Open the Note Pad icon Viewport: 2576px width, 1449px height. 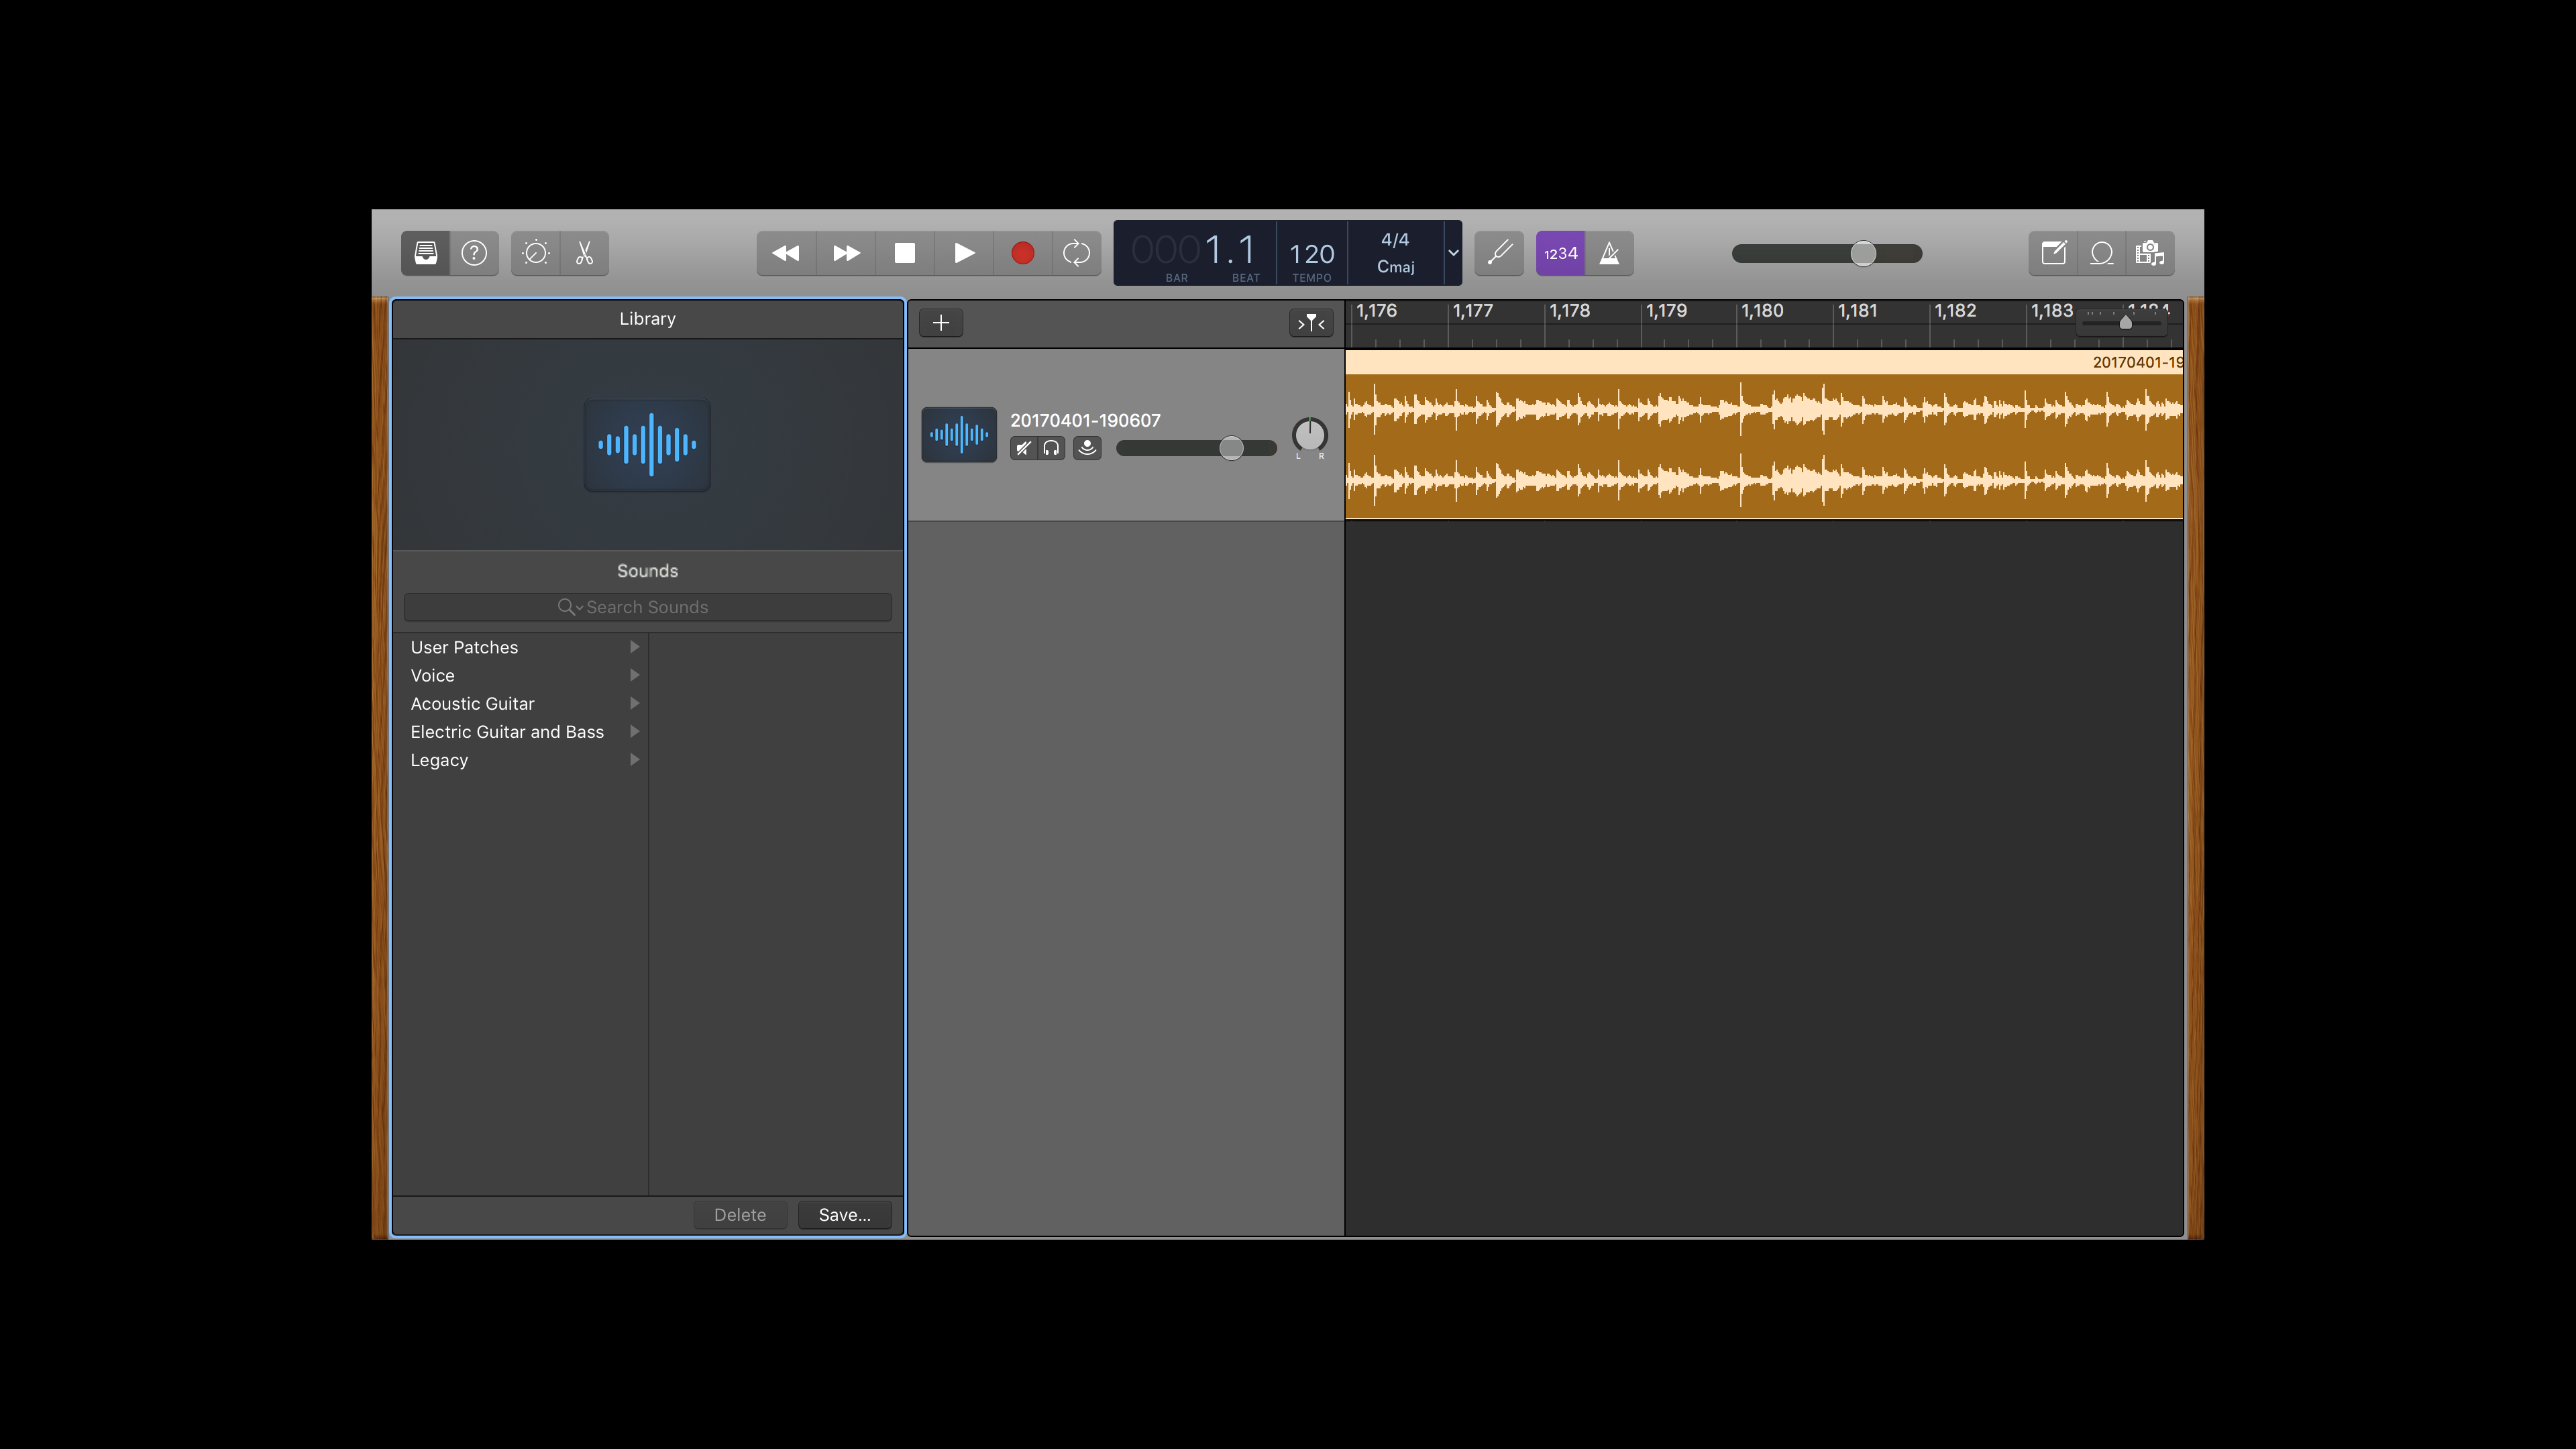coord(2053,253)
